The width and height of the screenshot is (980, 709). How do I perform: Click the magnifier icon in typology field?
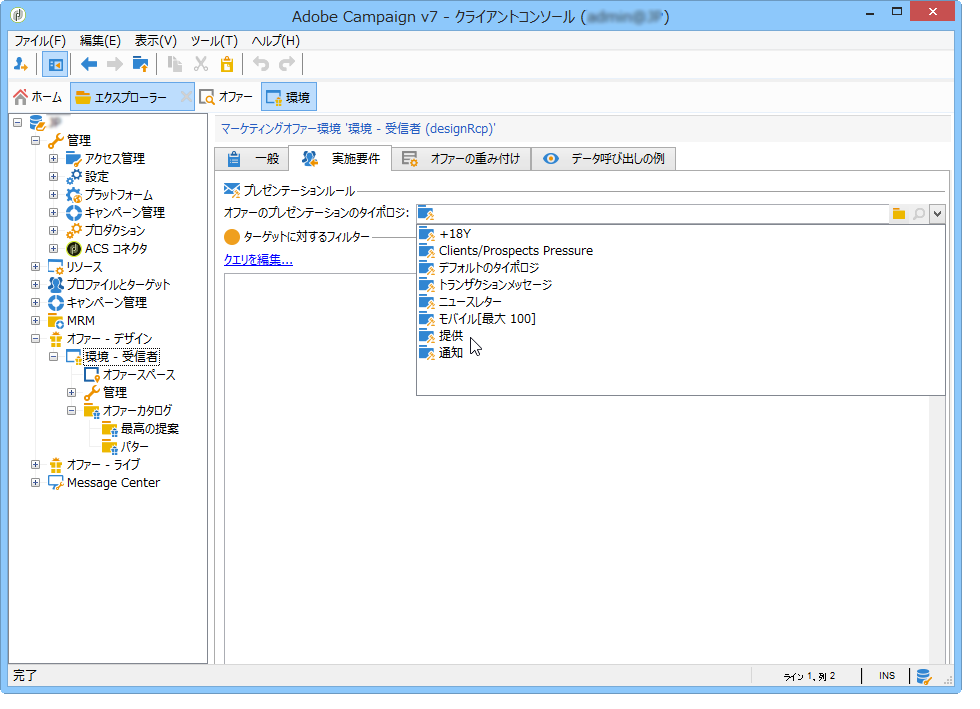click(x=919, y=214)
